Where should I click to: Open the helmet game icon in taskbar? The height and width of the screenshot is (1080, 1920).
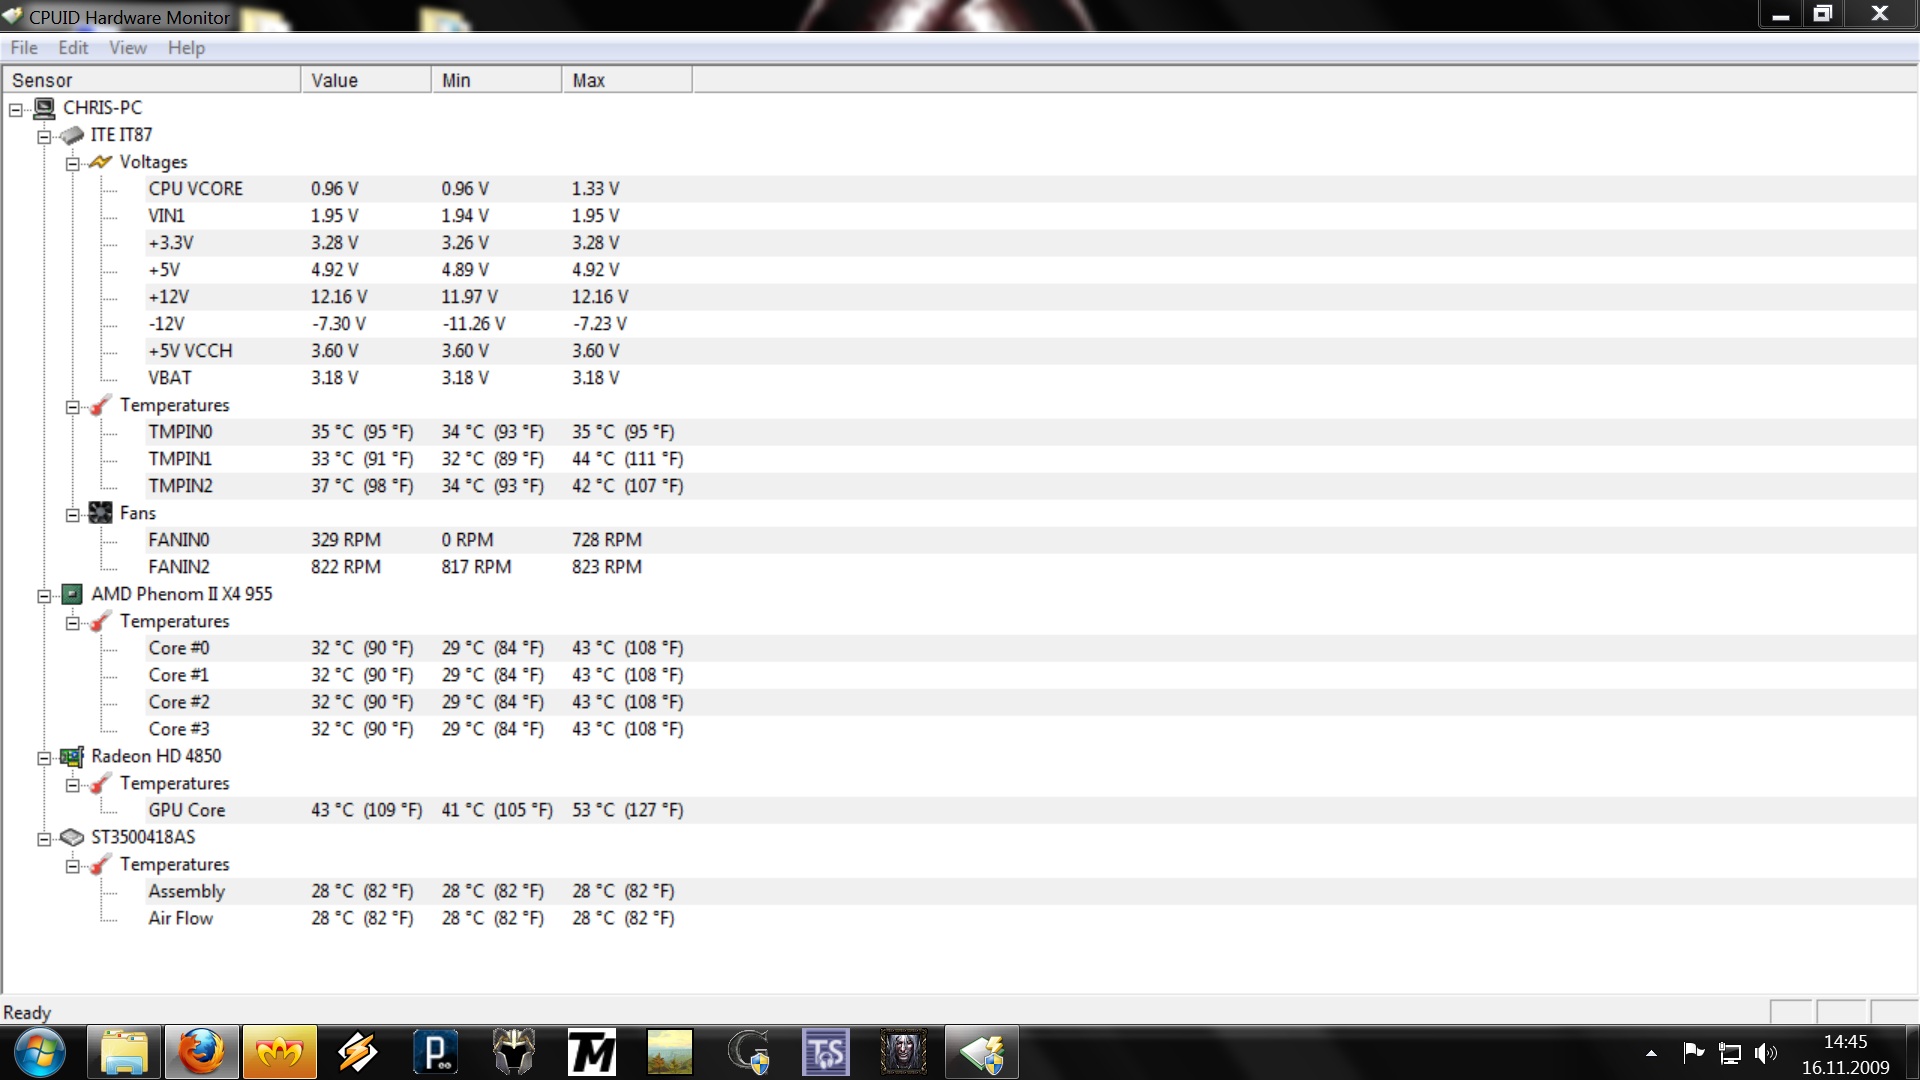[514, 1053]
